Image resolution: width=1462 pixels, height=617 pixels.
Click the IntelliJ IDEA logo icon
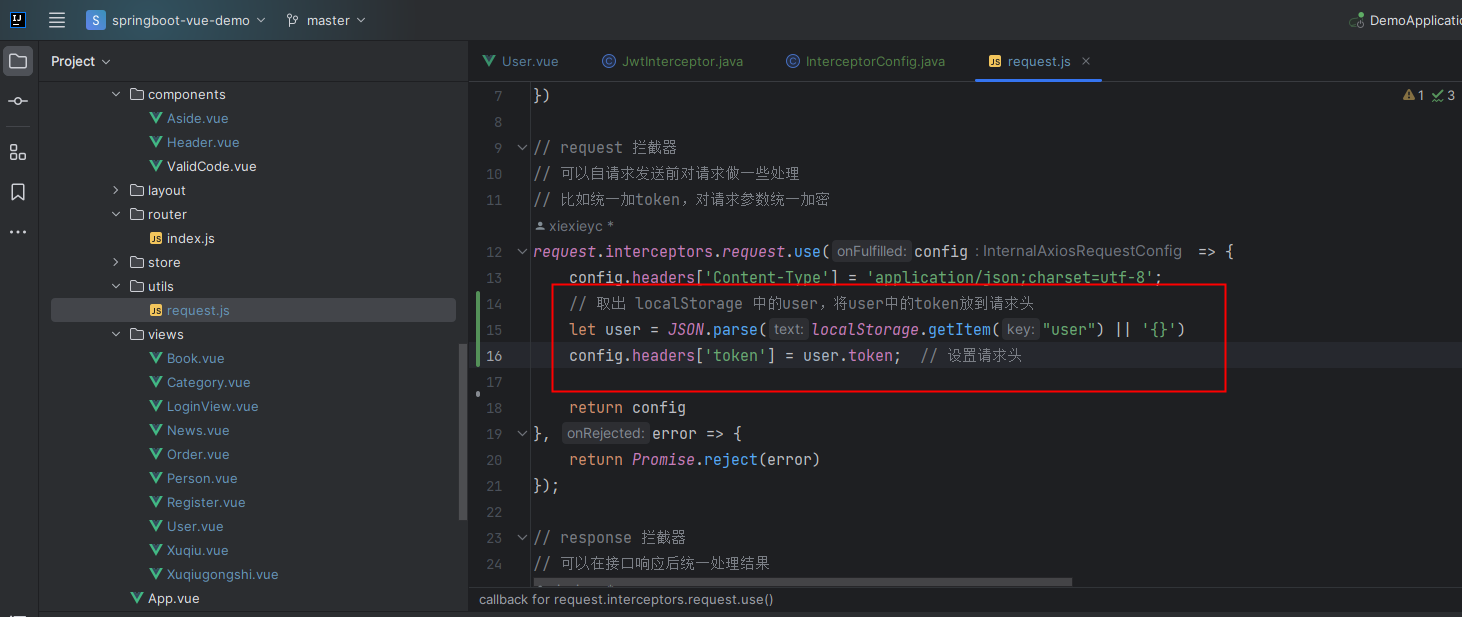17,19
